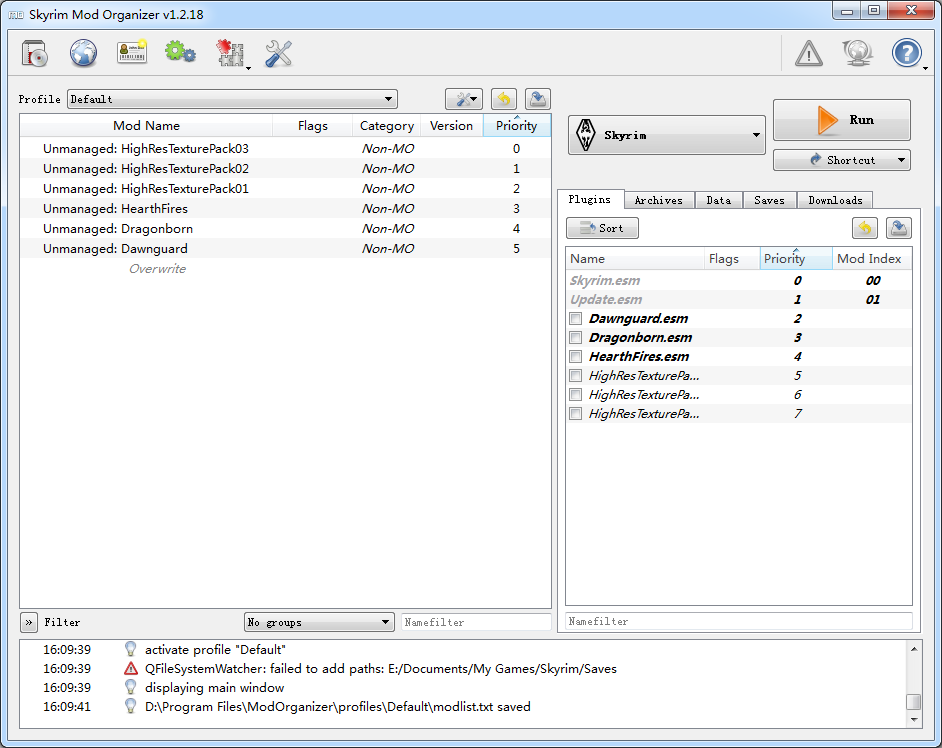
Task: Select the Skyrim.esm plugin row
Action: click(739, 281)
